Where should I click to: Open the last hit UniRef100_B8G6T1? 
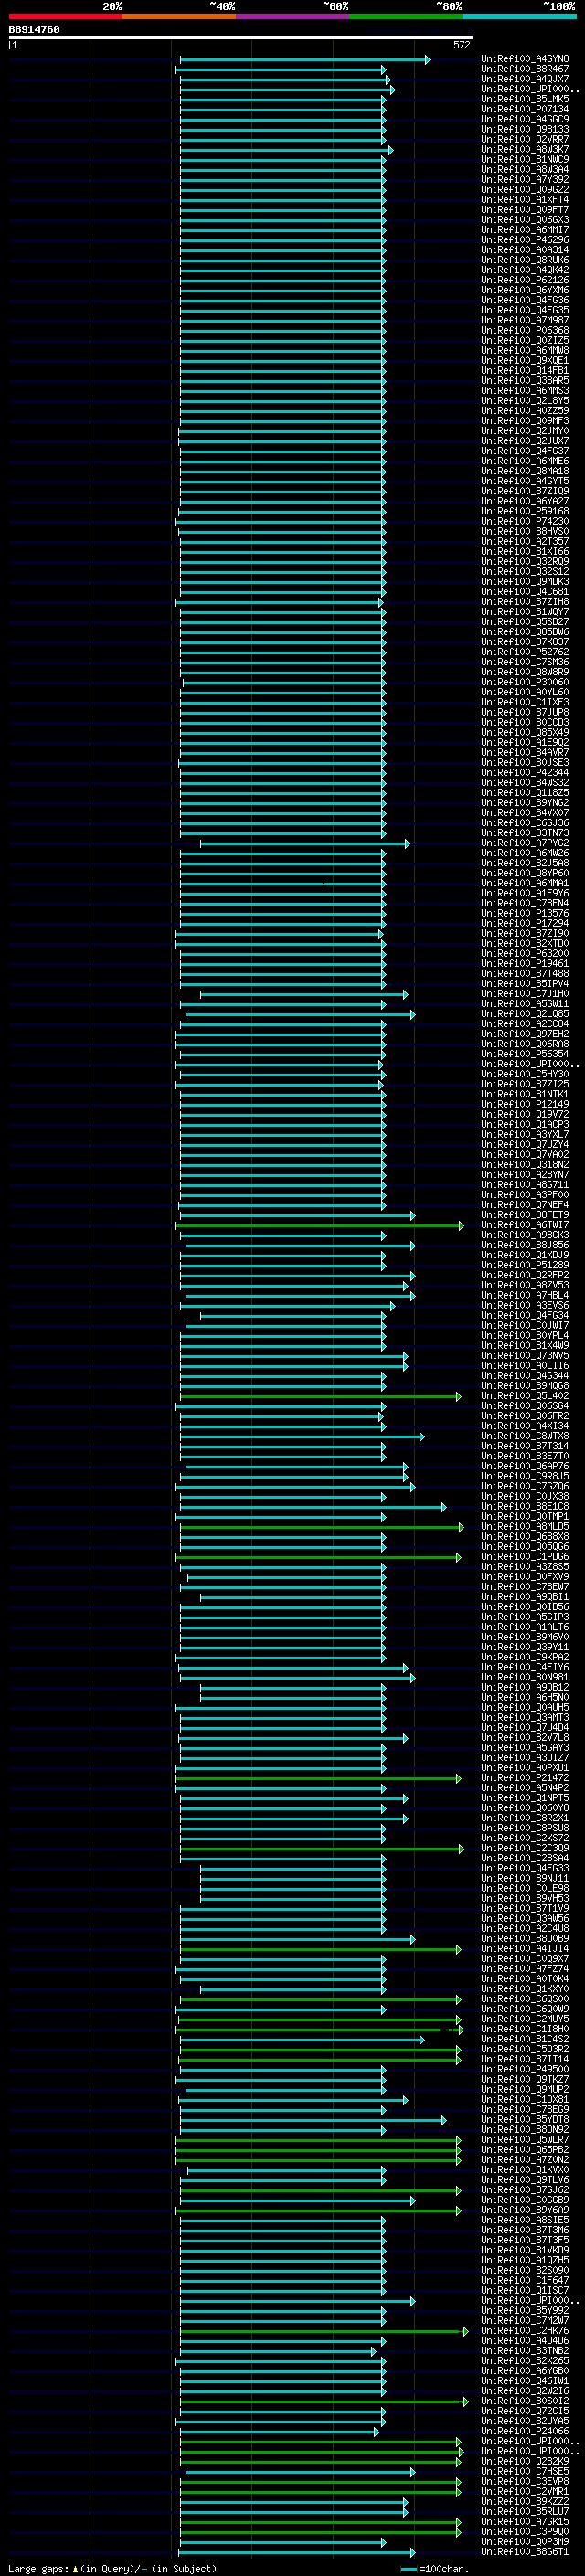pyautogui.click(x=525, y=2552)
